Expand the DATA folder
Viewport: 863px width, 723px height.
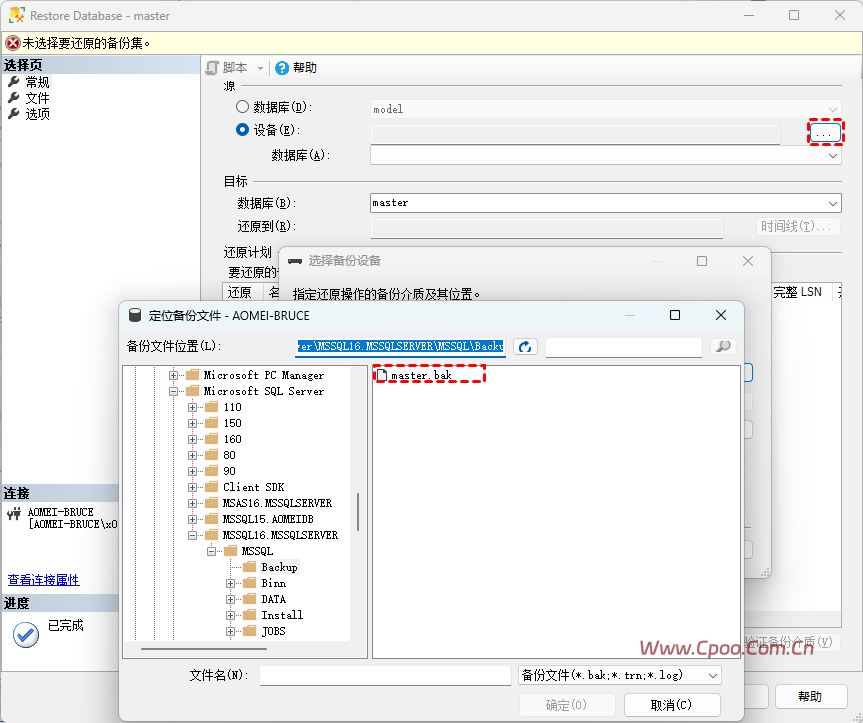coord(231,599)
